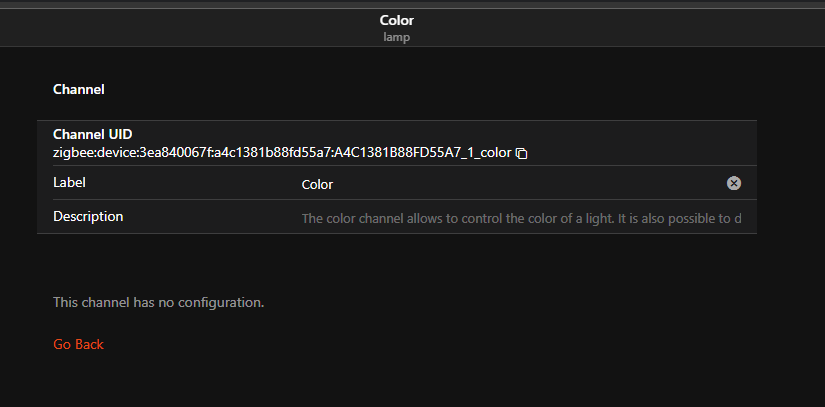The image size is (825, 407).
Task: Click the grey strip above the header
Action: tap(412, 4)
